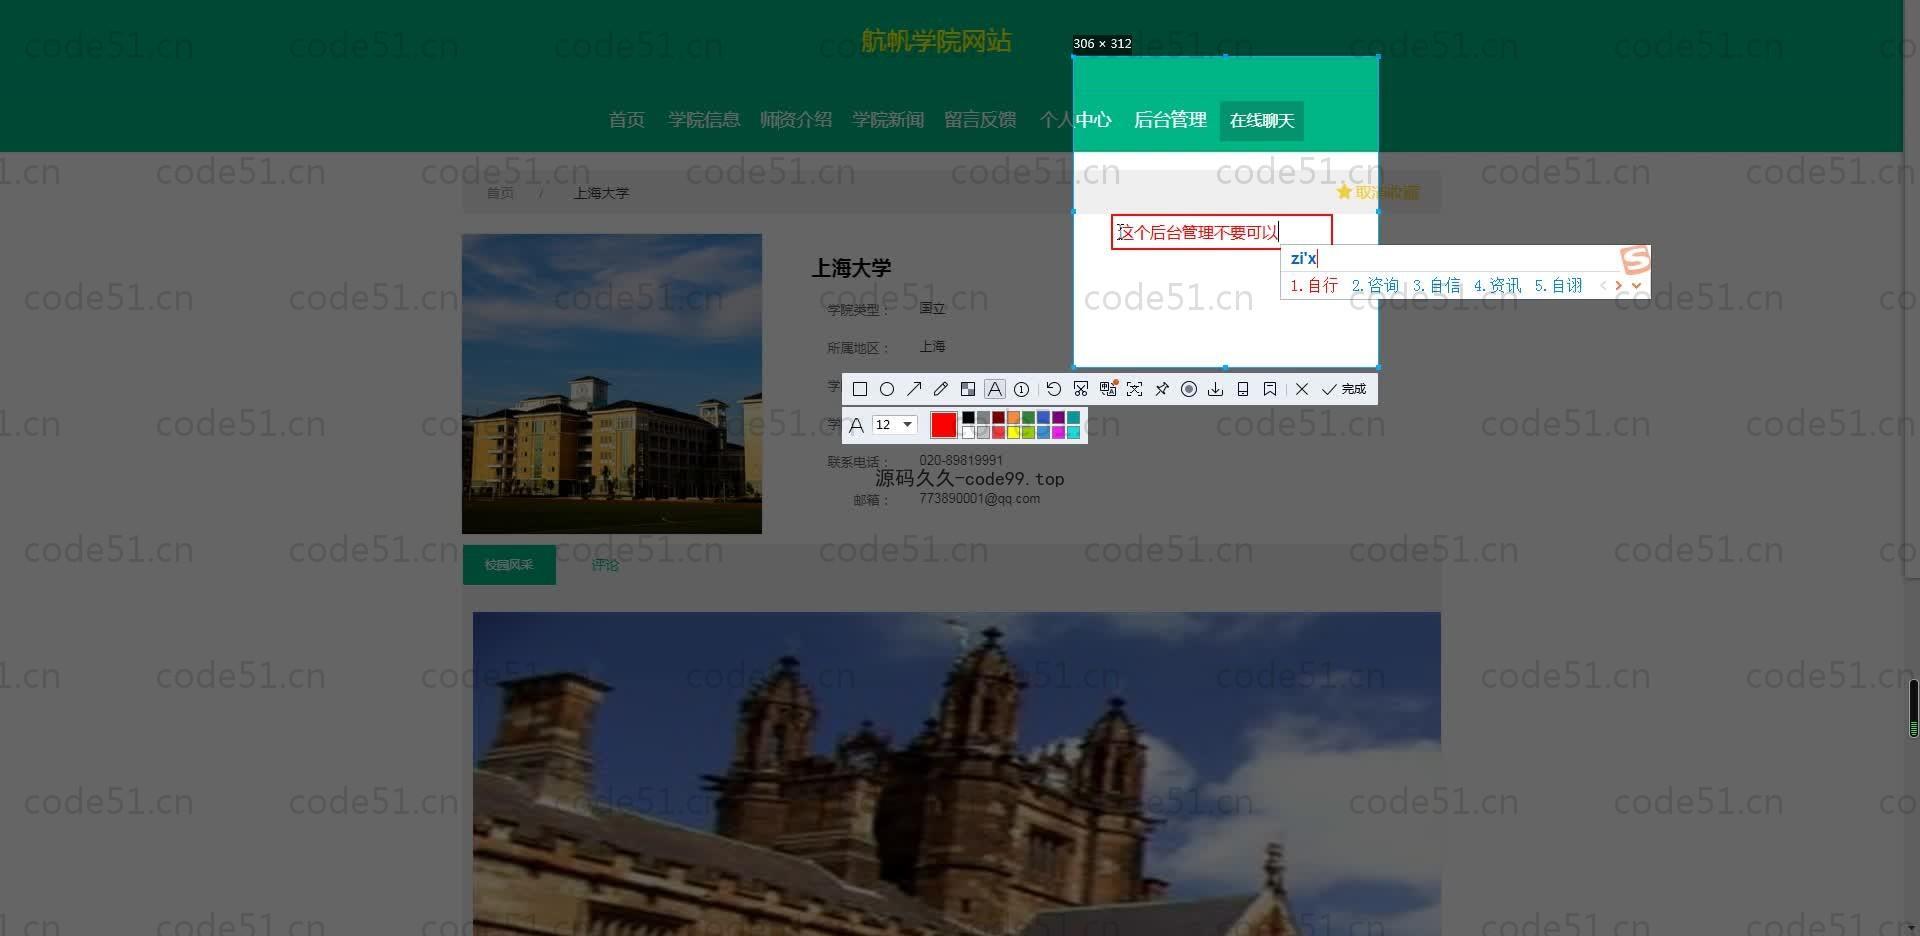This screenshot has height=936, width=1920.
Task: Go to previous IME candidate page
Action: [1603, 285]
